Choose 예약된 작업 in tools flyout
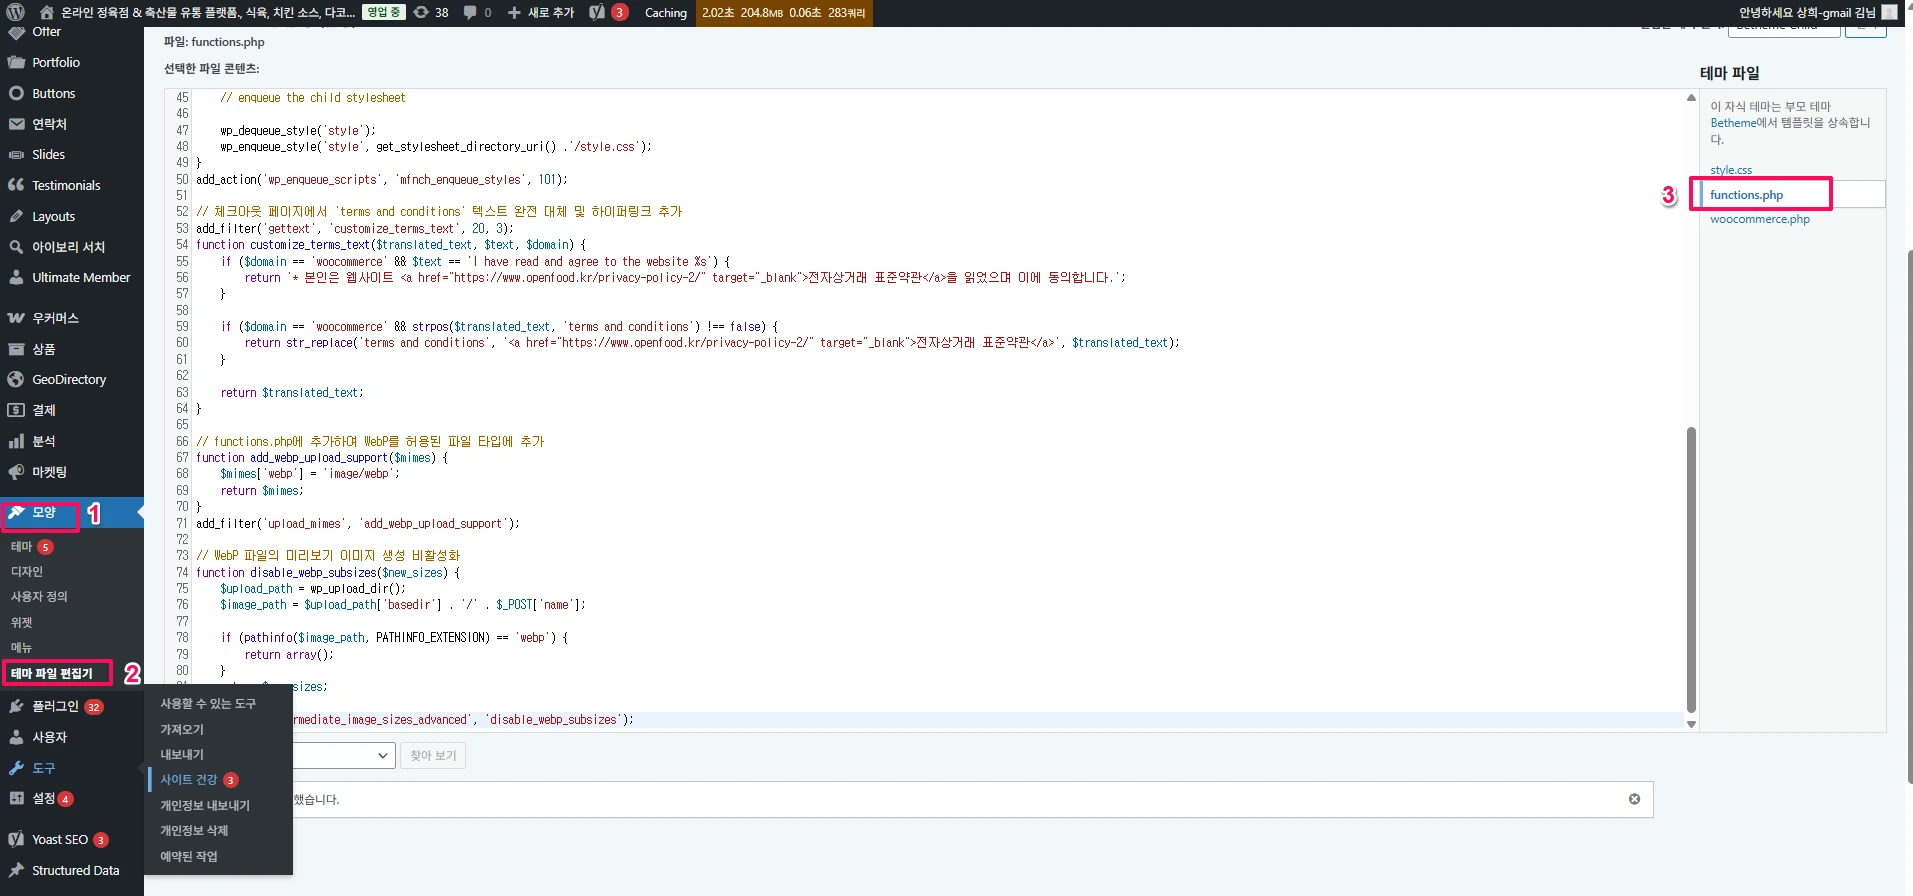 click(189, 856)
